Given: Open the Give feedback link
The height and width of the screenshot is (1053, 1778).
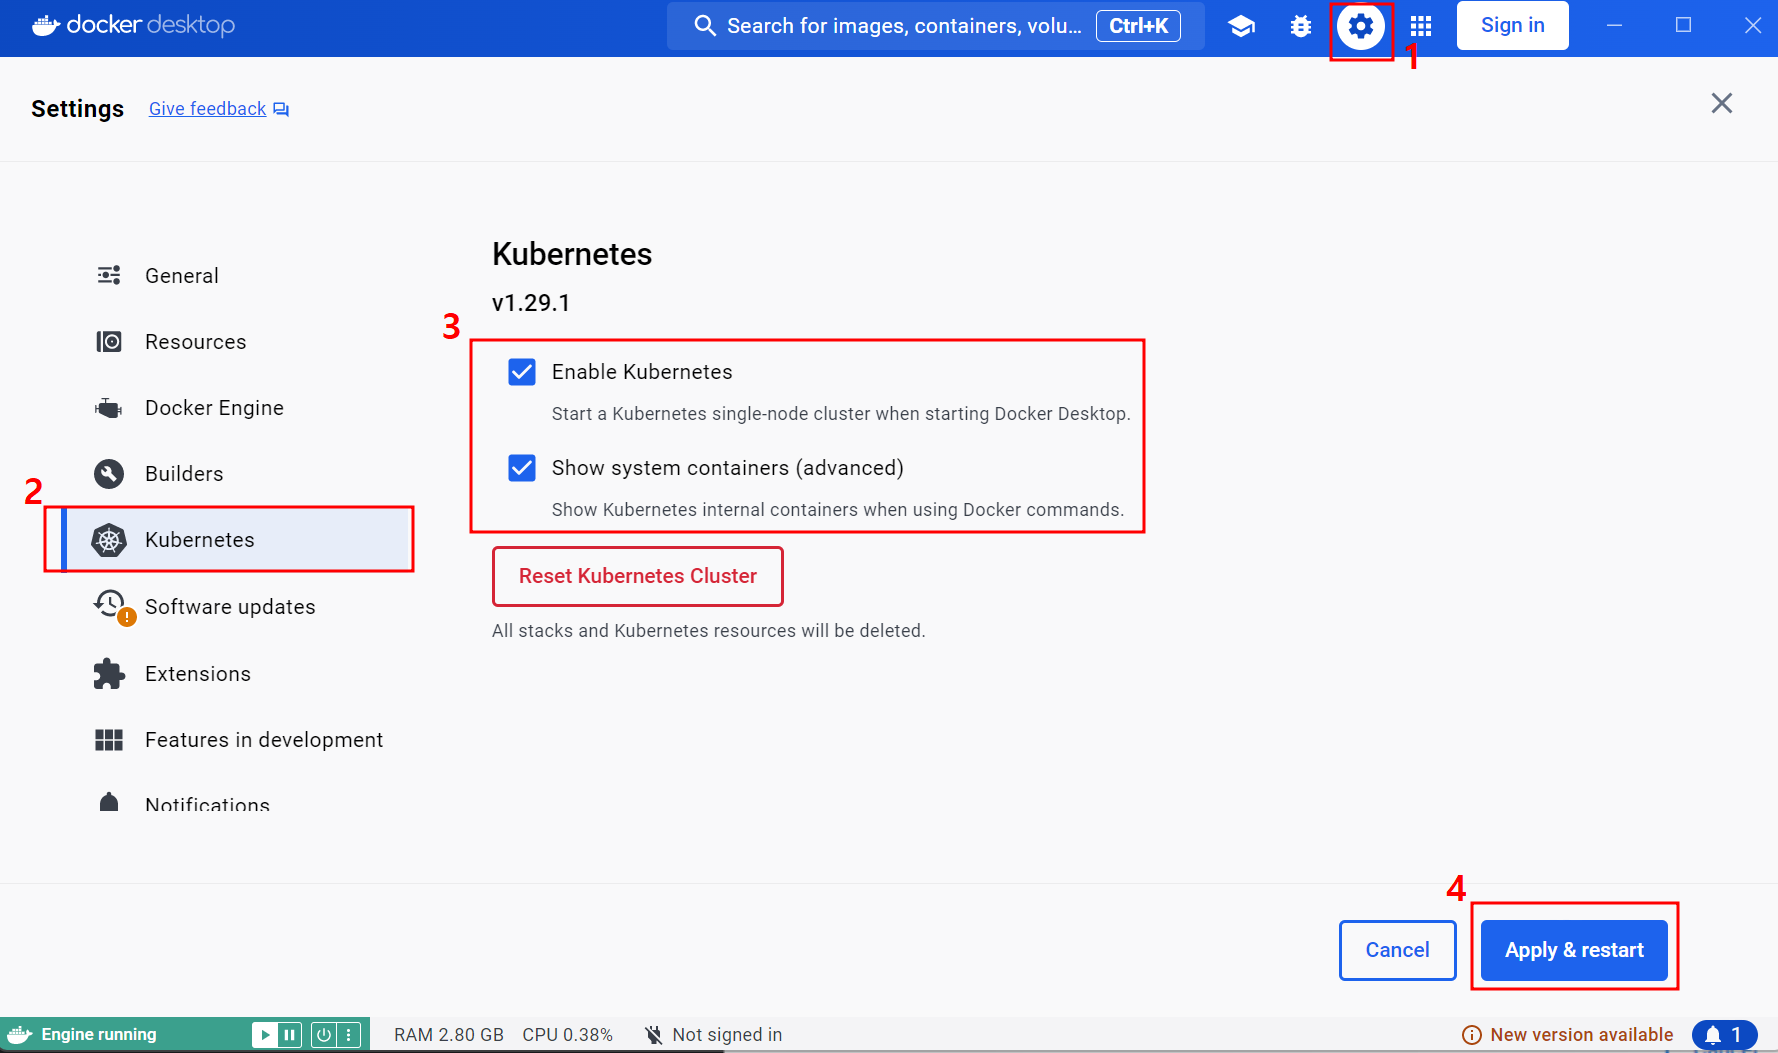Looking at the screenshot, I should point(207,109).
